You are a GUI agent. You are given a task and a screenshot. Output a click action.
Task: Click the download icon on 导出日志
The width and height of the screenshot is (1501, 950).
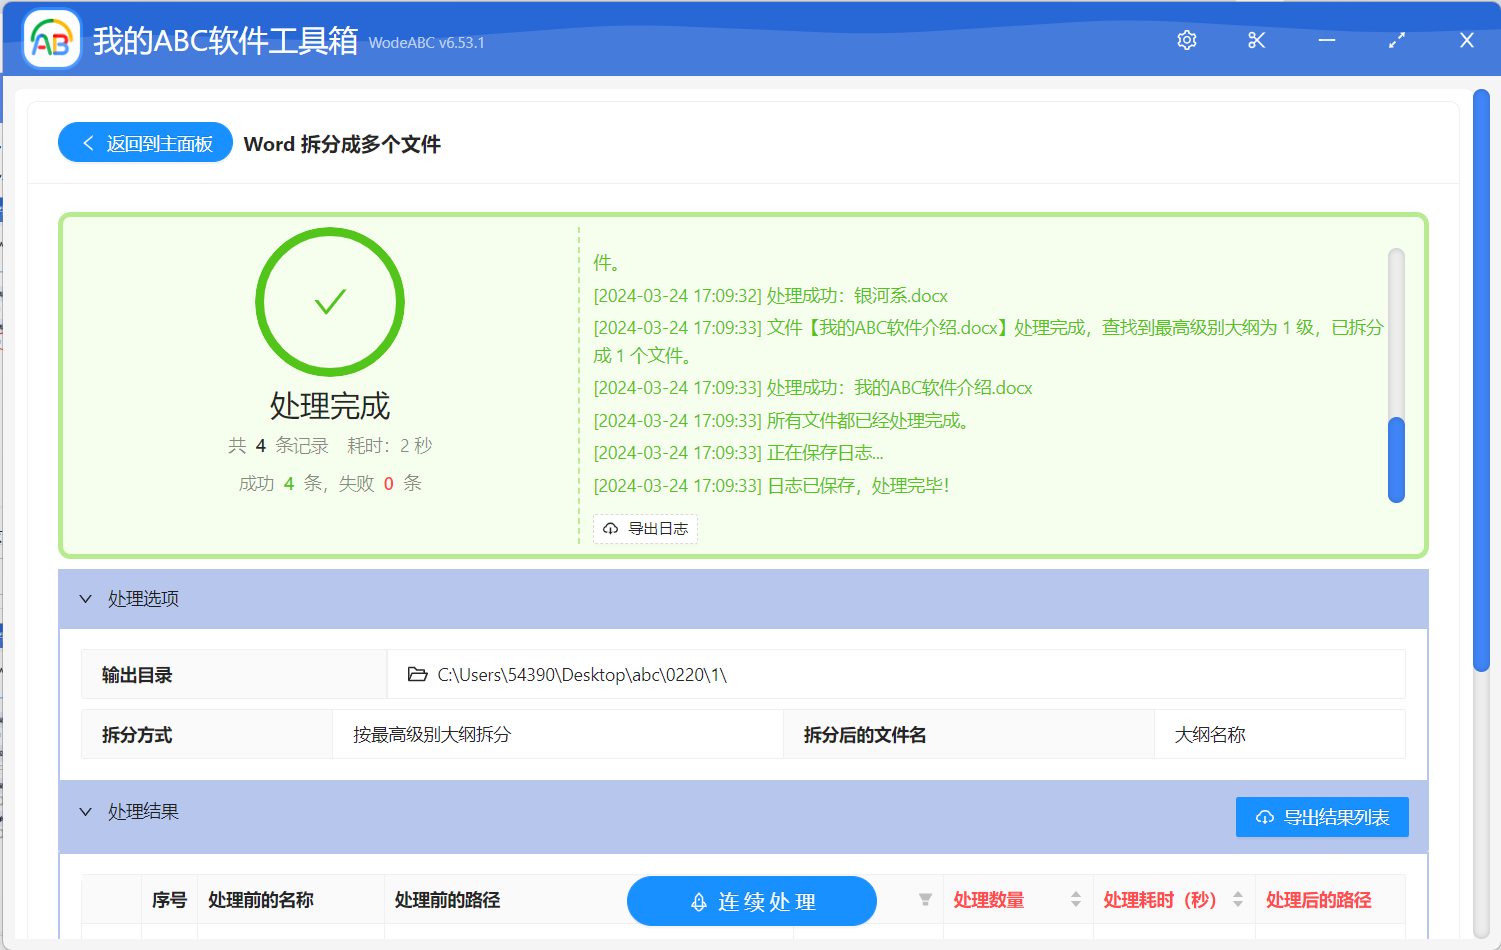(610, 528)
